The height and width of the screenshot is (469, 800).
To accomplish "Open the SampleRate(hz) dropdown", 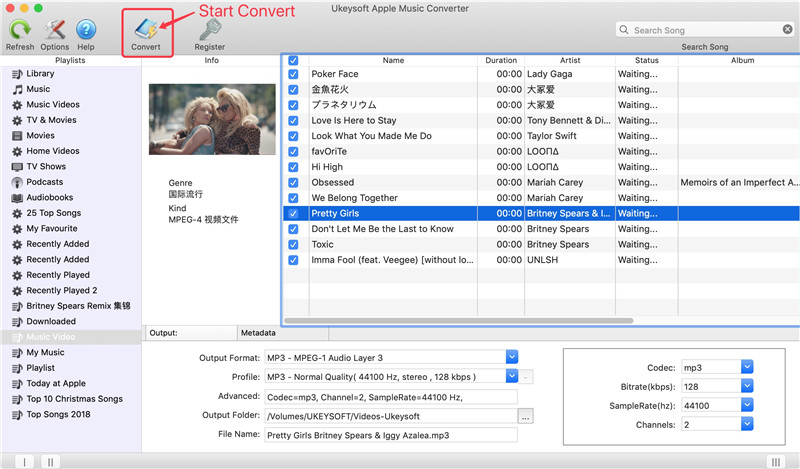I will 747,405.
